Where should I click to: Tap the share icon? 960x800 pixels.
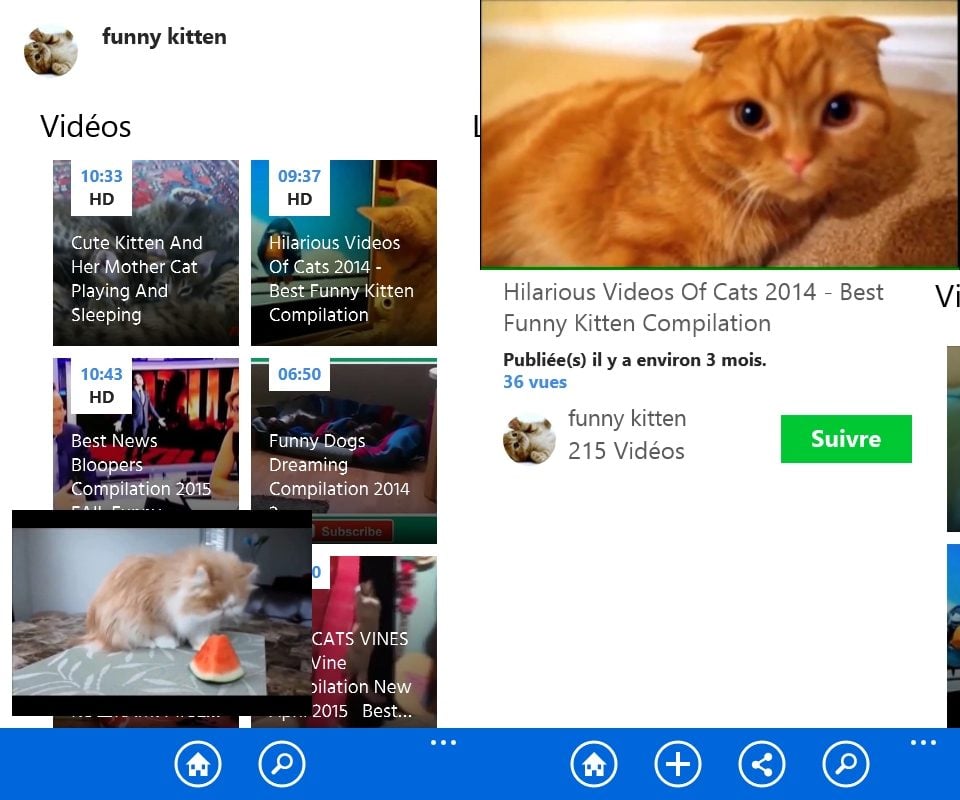click(x=762, y=765)
